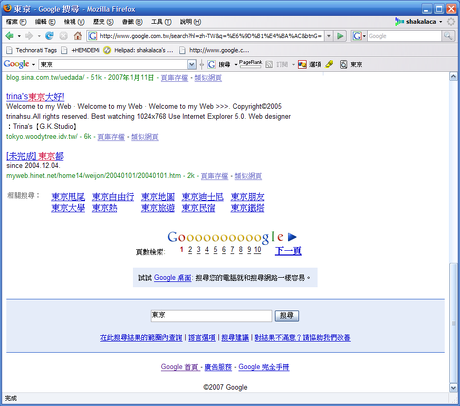
Task: Click the Google toolbar logo
Action: (16, 64)
